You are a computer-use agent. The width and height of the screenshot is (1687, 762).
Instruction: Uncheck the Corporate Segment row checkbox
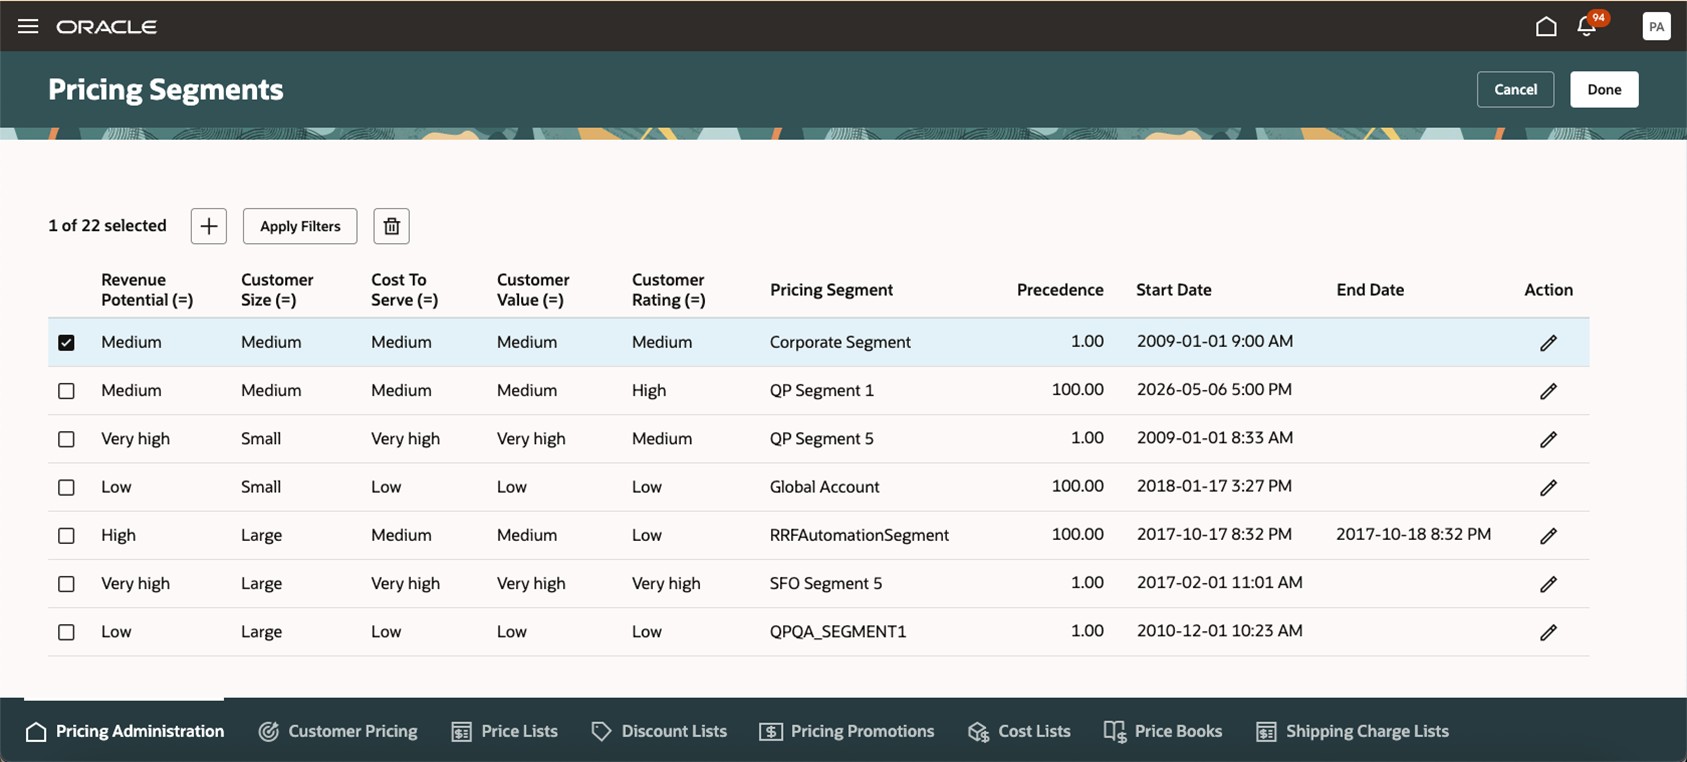(66, 342)
